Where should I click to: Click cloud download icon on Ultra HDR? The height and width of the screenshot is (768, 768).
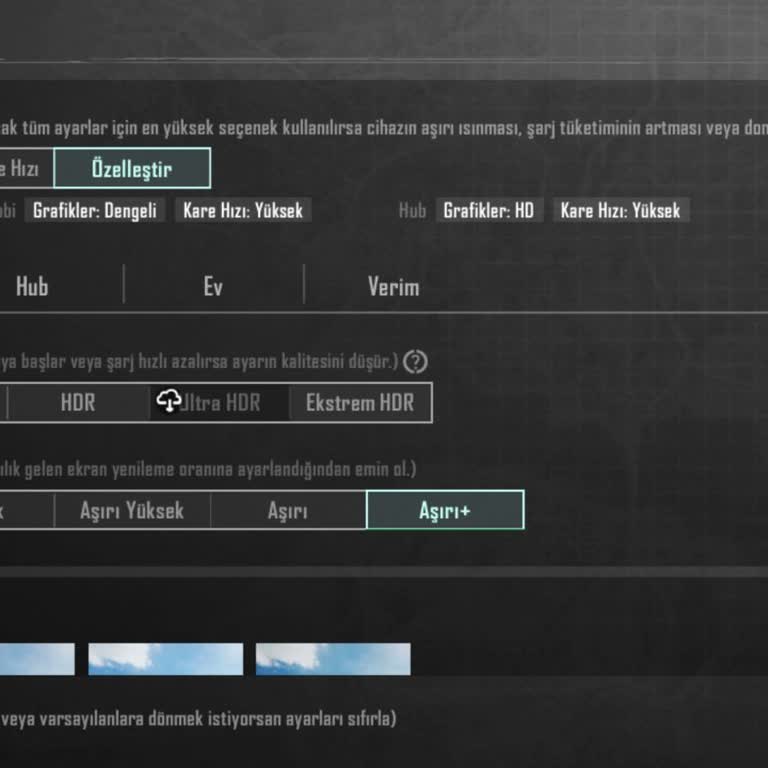click(168, 400)
